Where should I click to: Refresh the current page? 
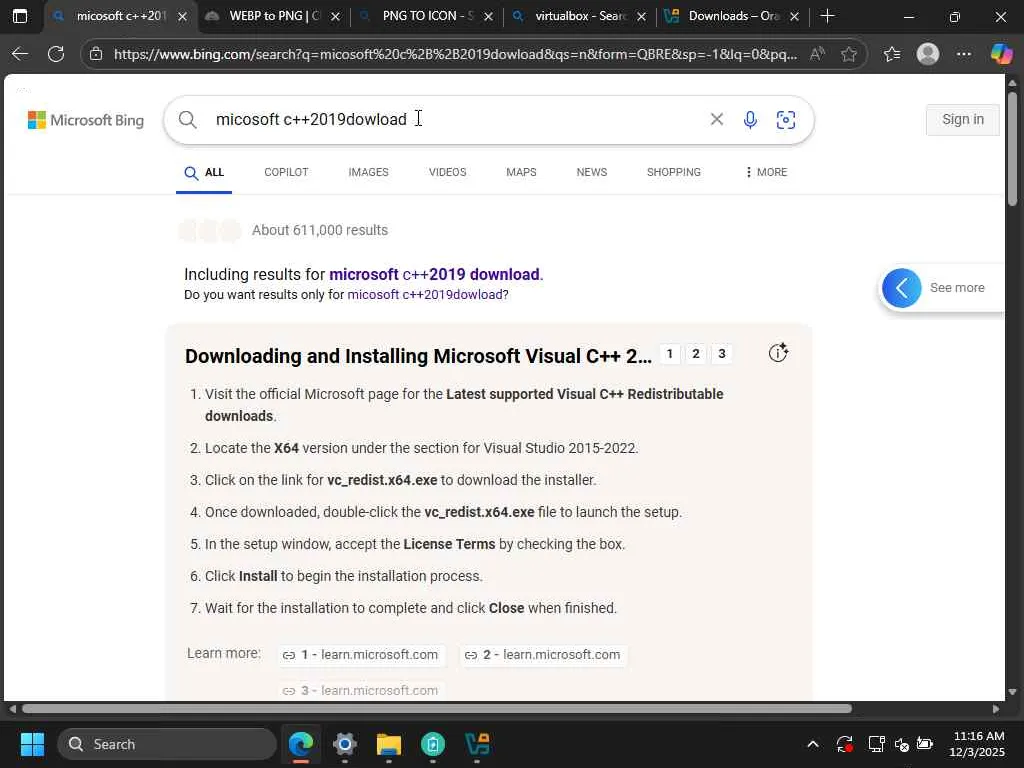(56, 54)
